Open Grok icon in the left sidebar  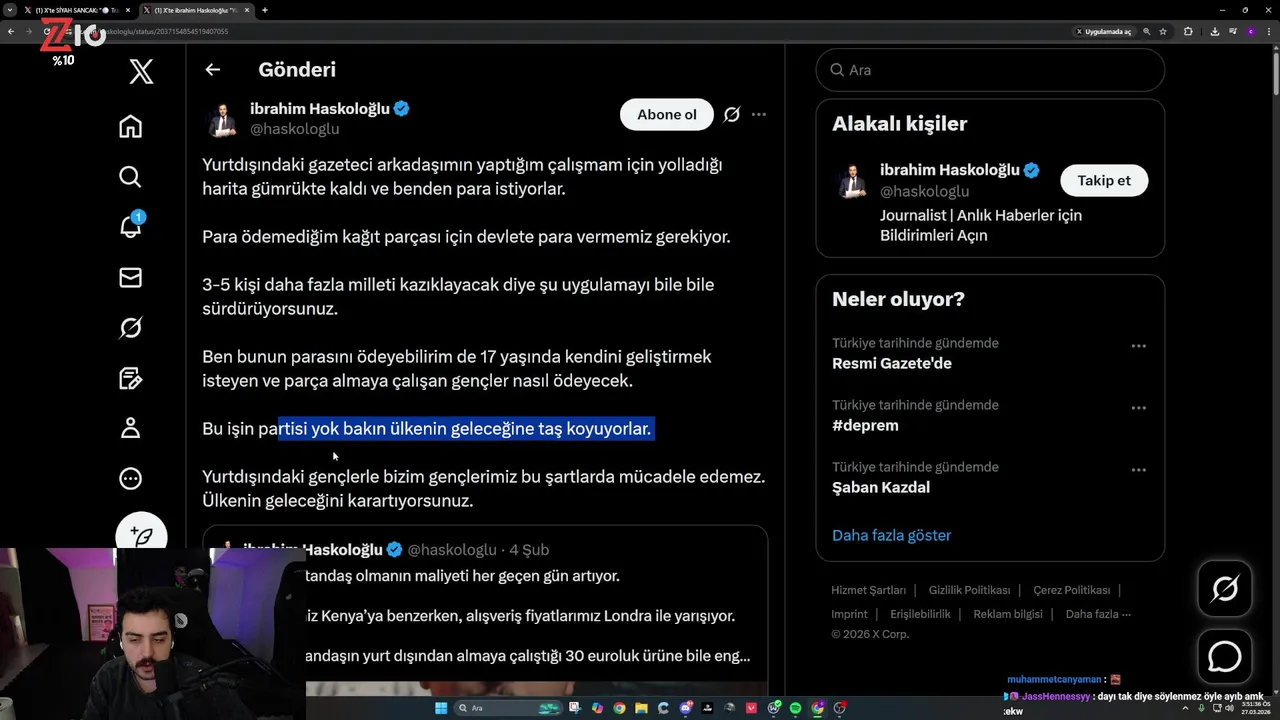pyautogui.click(x=130, y=328)
